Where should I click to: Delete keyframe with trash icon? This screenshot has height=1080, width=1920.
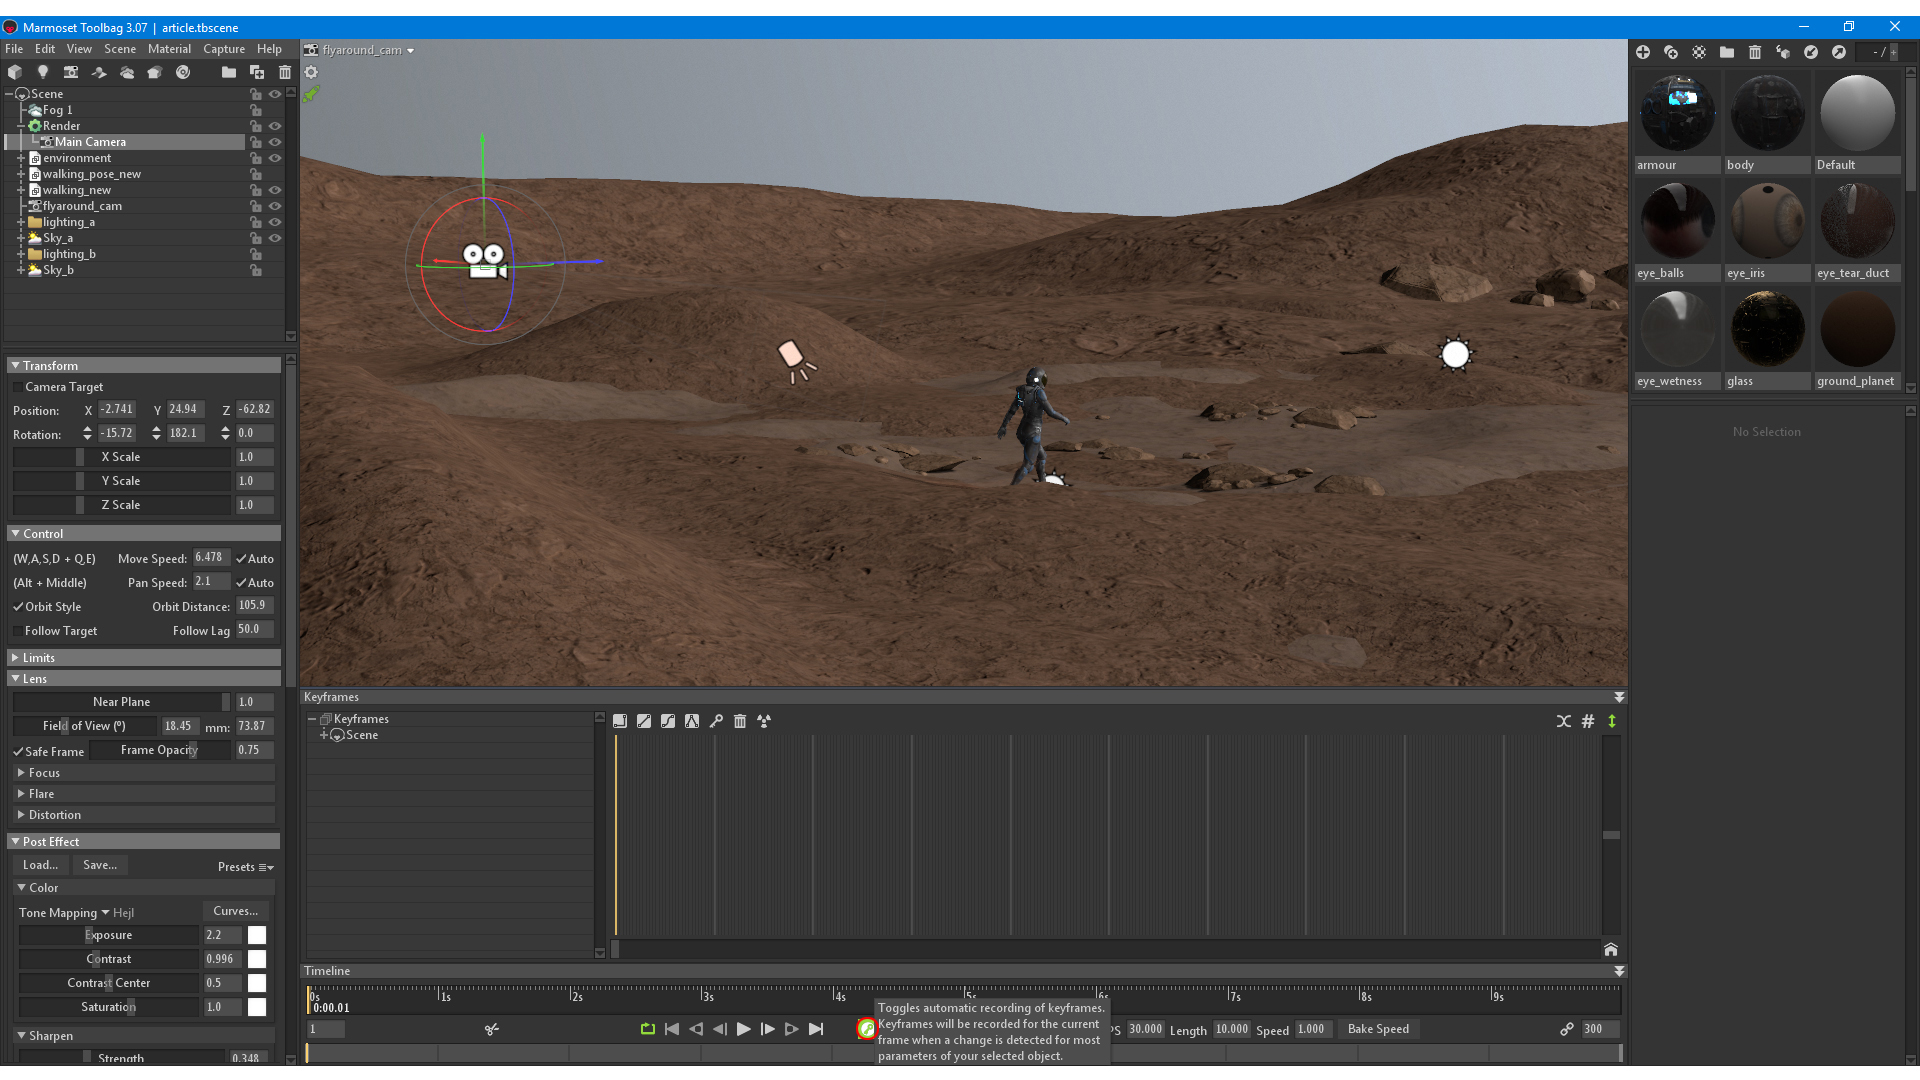coord(740,721)
